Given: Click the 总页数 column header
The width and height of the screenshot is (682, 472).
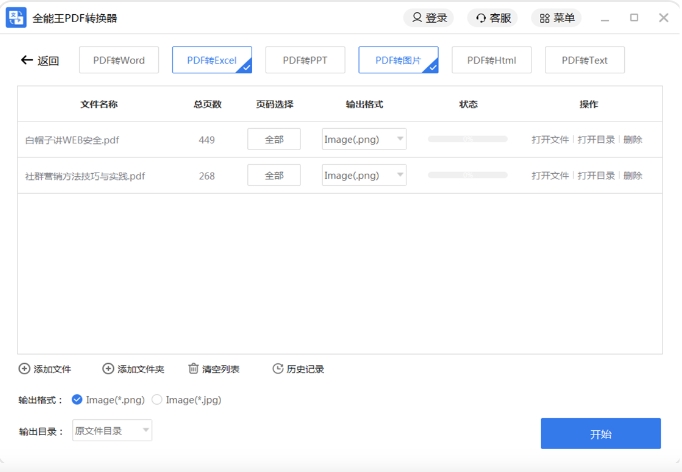Looking at the screenshot, I should (207, 104).
